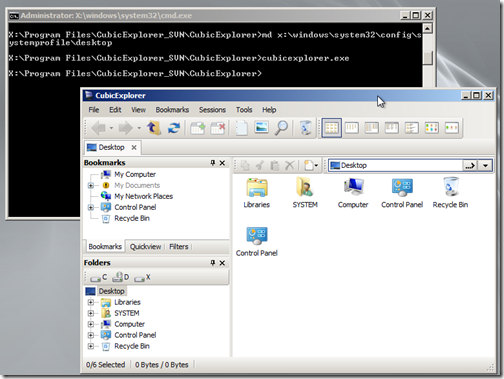Expand Libraries in Folders tree
504x379 pixels.
tap(91, 302)
